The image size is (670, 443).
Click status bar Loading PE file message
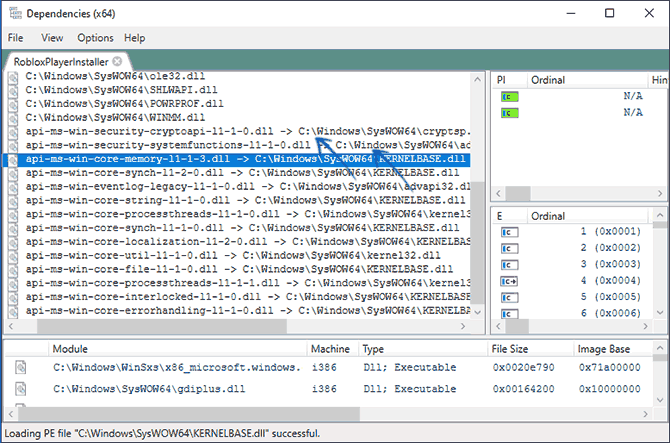[x=162, y=433]
